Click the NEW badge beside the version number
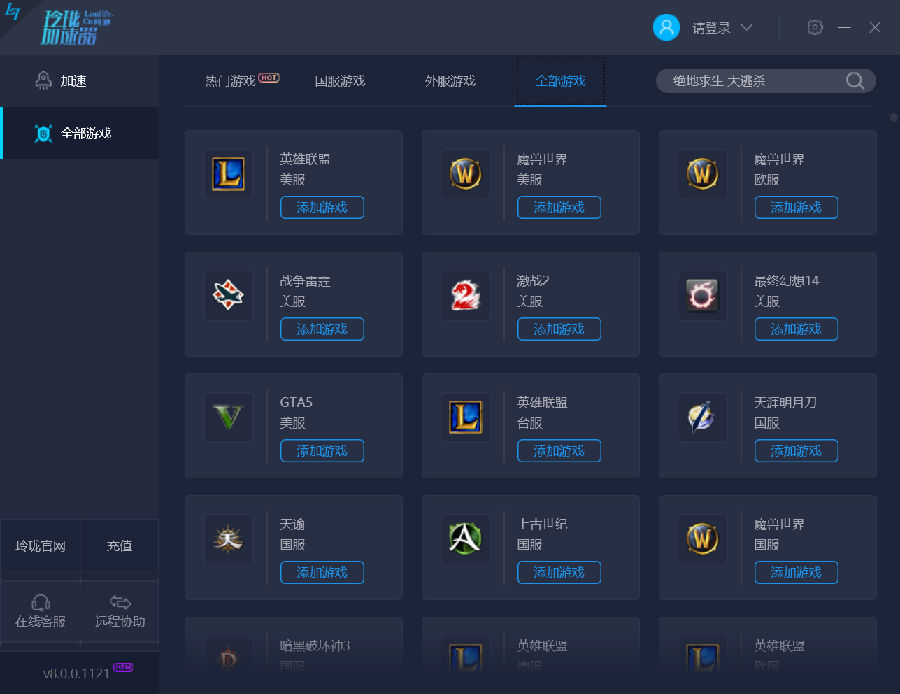Image resolution: width=900 pixels, height=694 pixels. [x=123, y=667]
